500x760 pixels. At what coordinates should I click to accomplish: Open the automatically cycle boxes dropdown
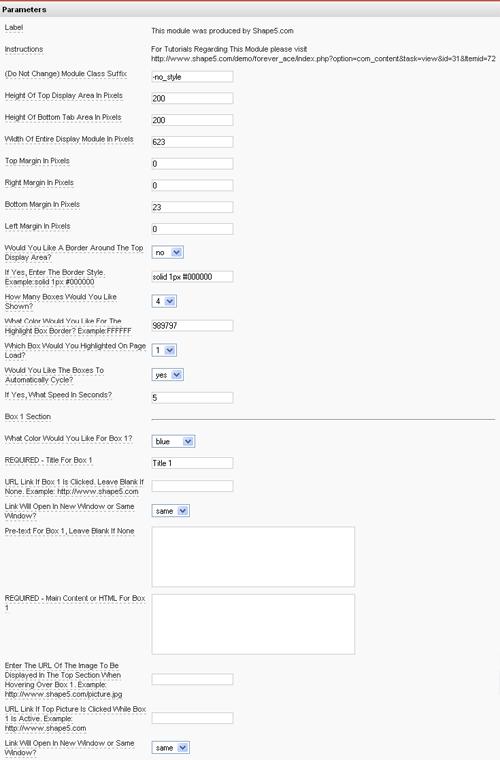click(167, 375)
